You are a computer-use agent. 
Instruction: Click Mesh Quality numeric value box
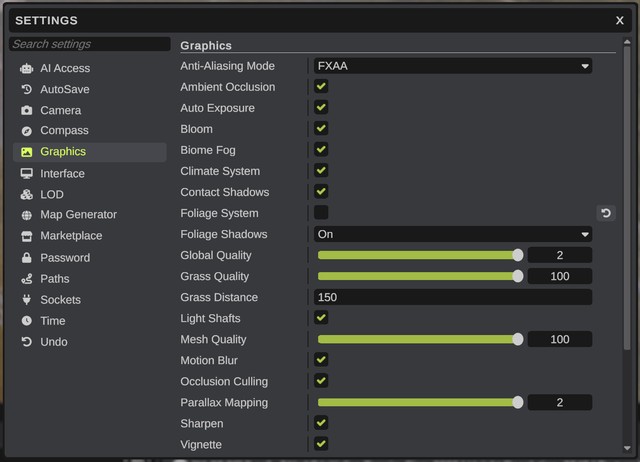pos(560,339)
